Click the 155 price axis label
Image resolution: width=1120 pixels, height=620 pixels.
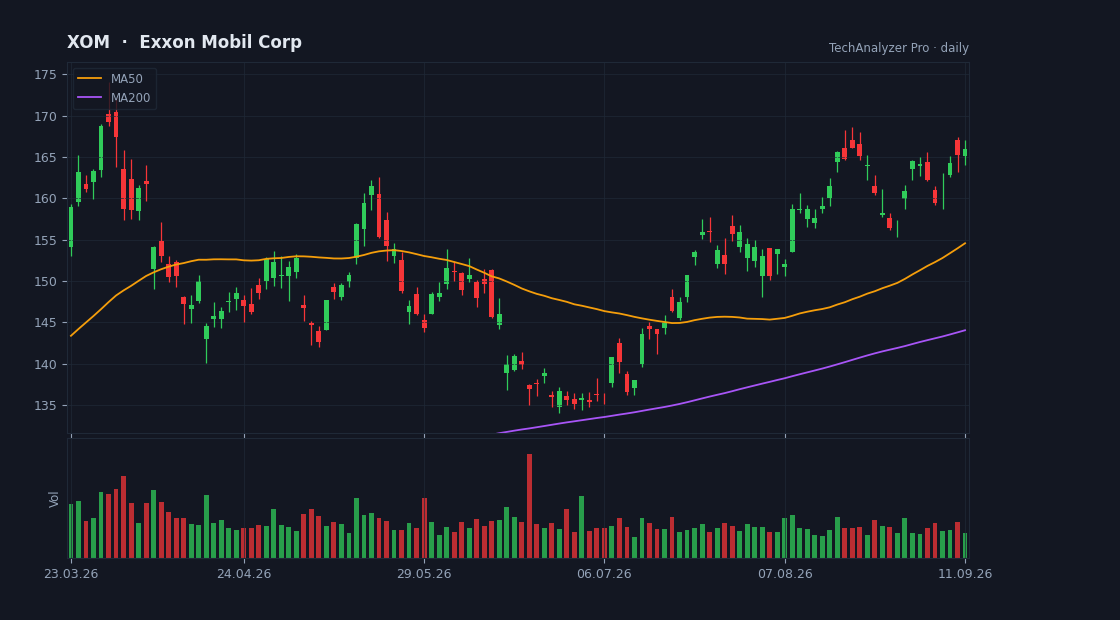[x=45, y=240]
